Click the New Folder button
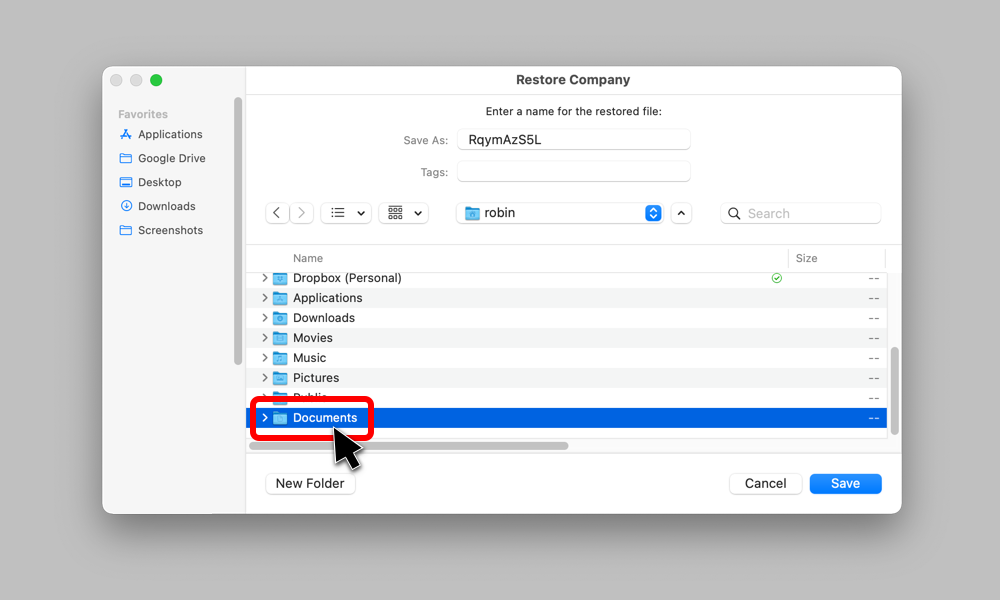 point(310,483)
